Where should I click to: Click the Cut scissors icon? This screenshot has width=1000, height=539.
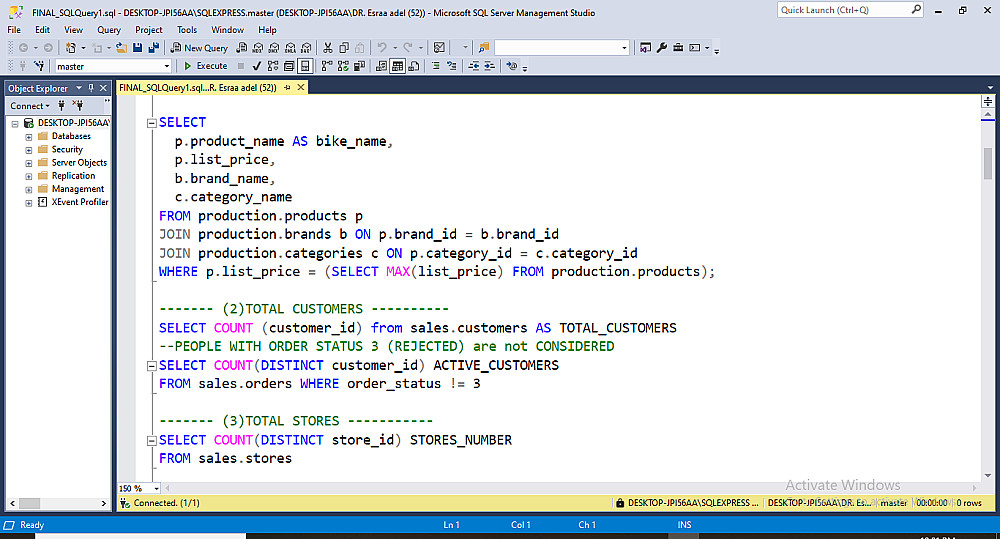328,48
